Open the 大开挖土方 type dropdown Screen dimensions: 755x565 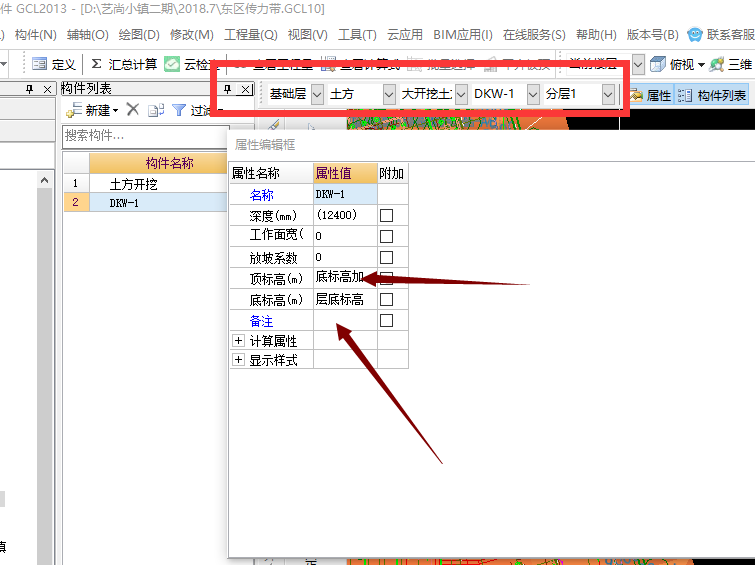[461, 94]
